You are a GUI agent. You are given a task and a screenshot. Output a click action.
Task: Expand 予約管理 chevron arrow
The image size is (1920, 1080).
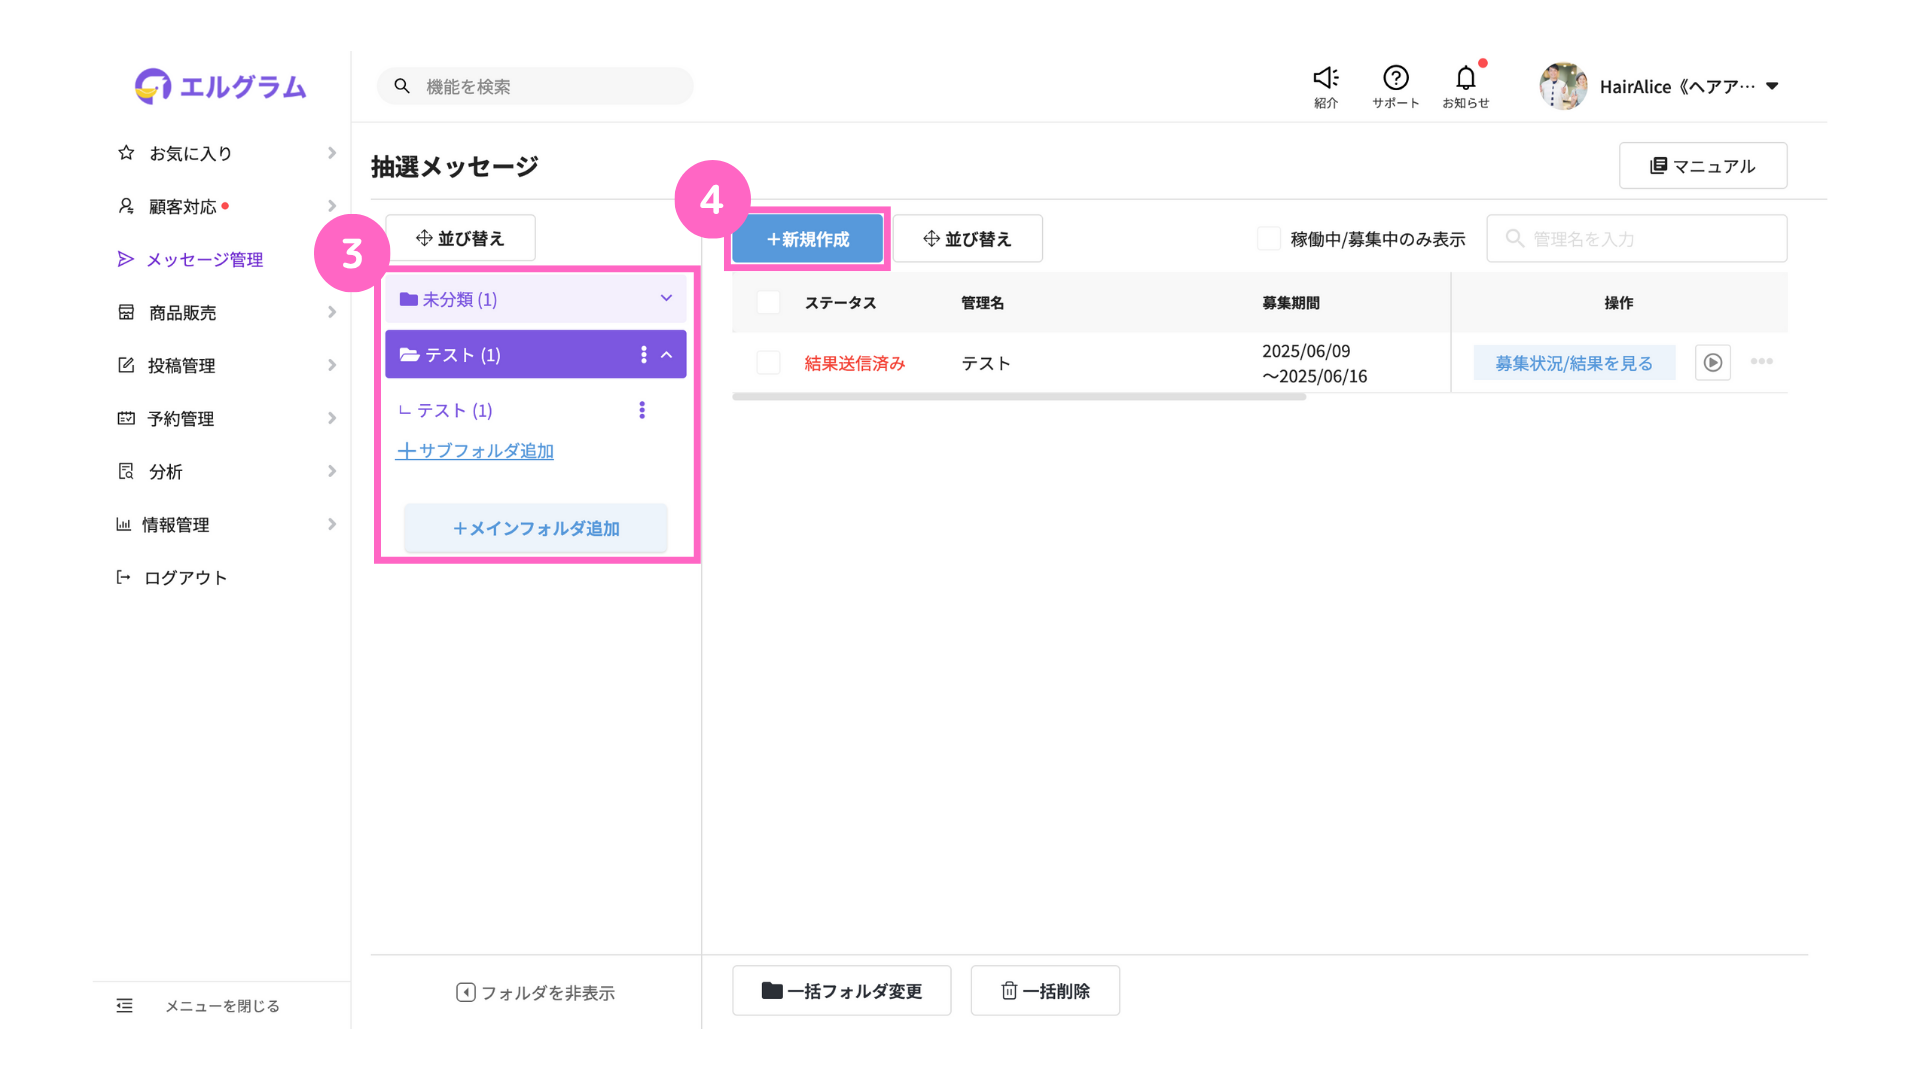click(332, 418)
